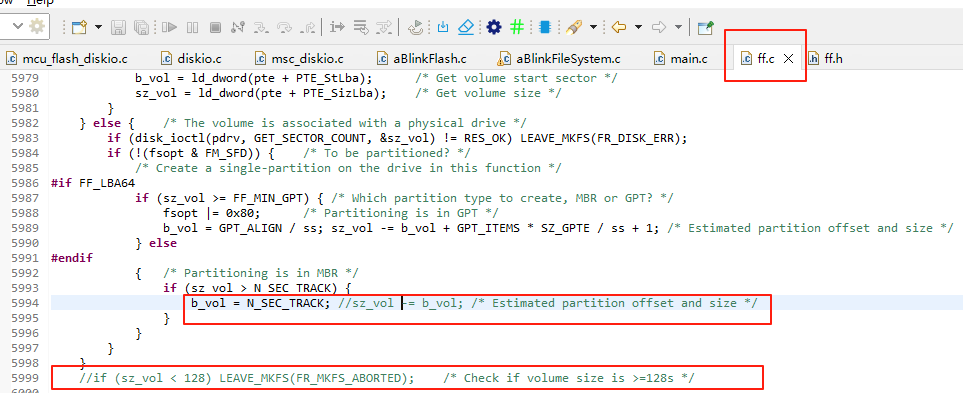Click the New file toolbar icon

[79, 27]
